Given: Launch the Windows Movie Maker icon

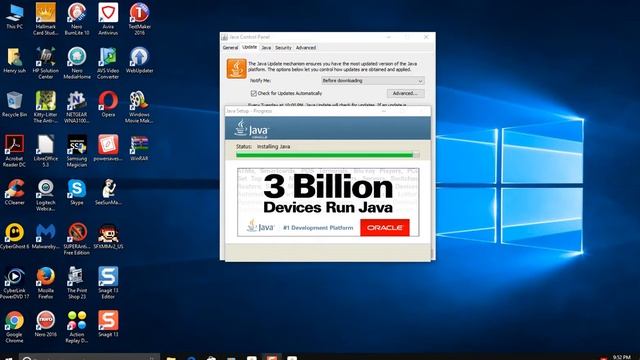Looking at the screenshot, I should click(x=139, y=107).
